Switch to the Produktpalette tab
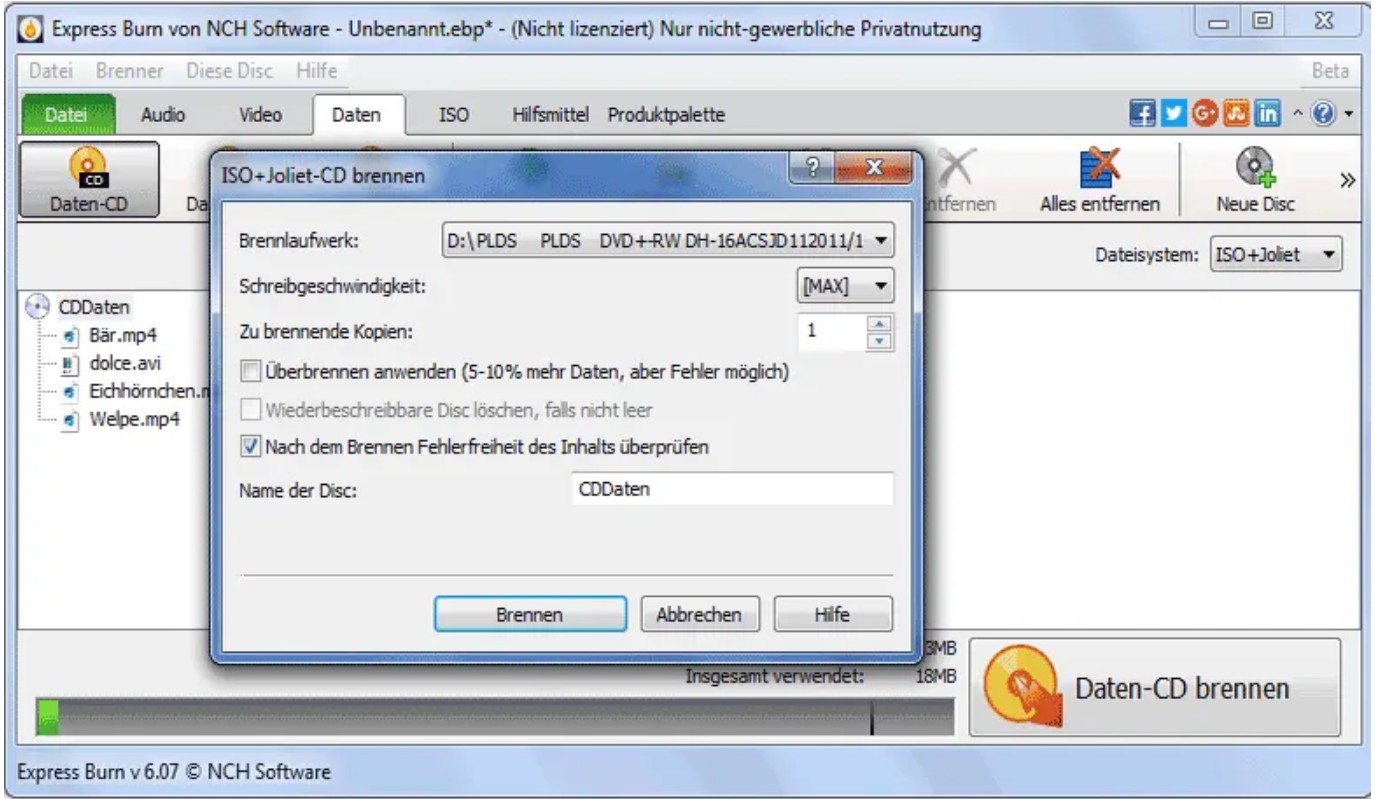The width and height of the screenshot is (1375, 799). pos(666,115)
